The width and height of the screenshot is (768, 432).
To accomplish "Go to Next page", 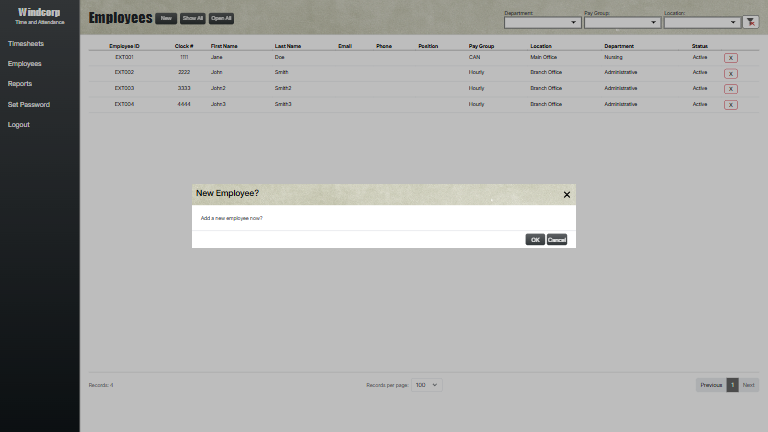I will pos(748,385).
